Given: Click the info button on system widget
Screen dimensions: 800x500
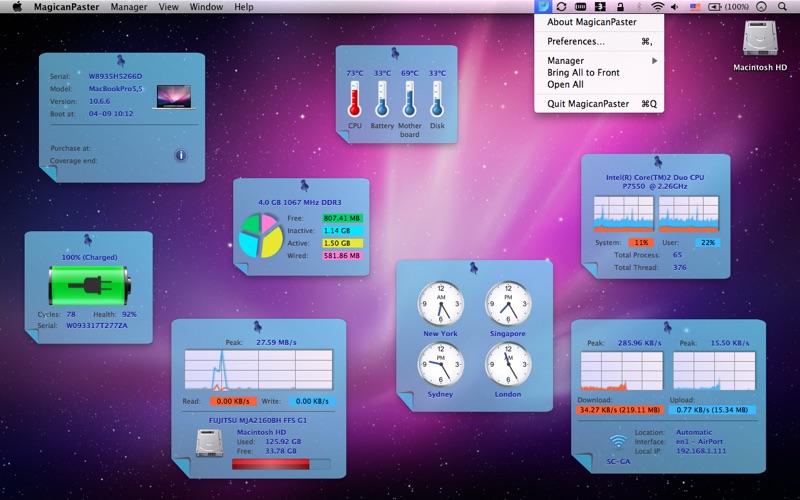Looking at the screenshot, I should [181, 155].
